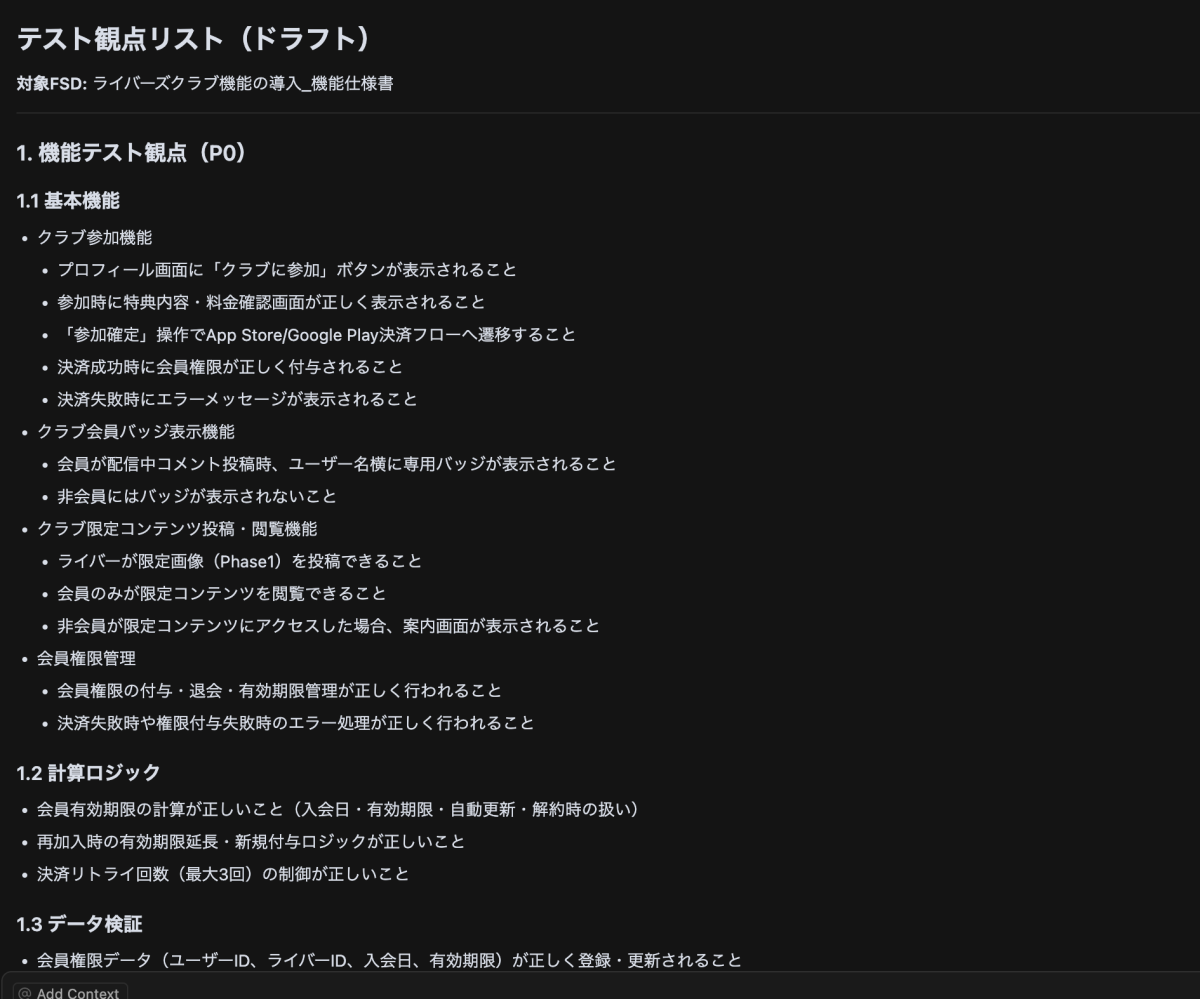This screenshot has height=999, width=1200.
Task: Click the 1.1 基本機能 subheading
Action: (x=68, y=201)
